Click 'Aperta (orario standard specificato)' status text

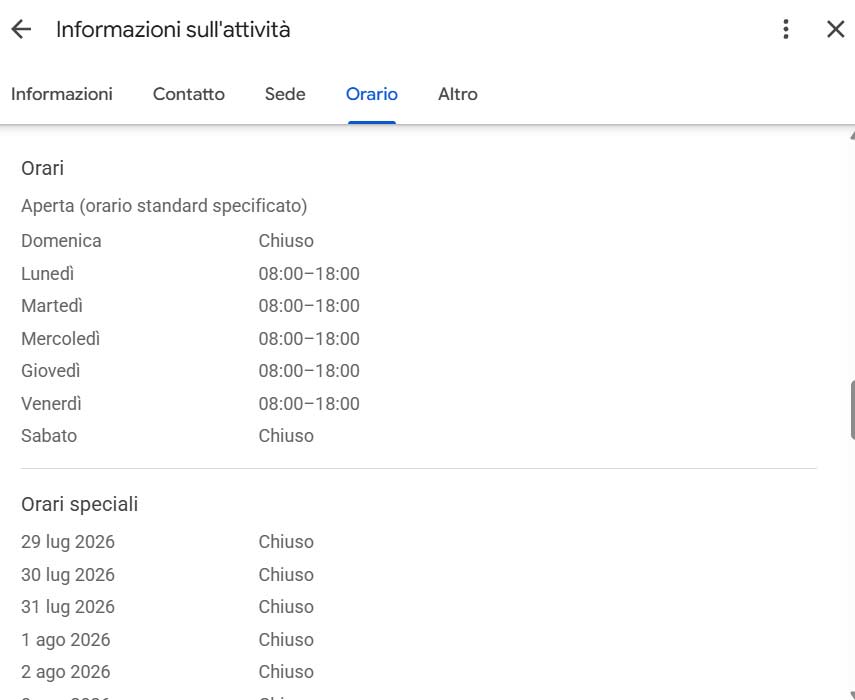(164, 206)
